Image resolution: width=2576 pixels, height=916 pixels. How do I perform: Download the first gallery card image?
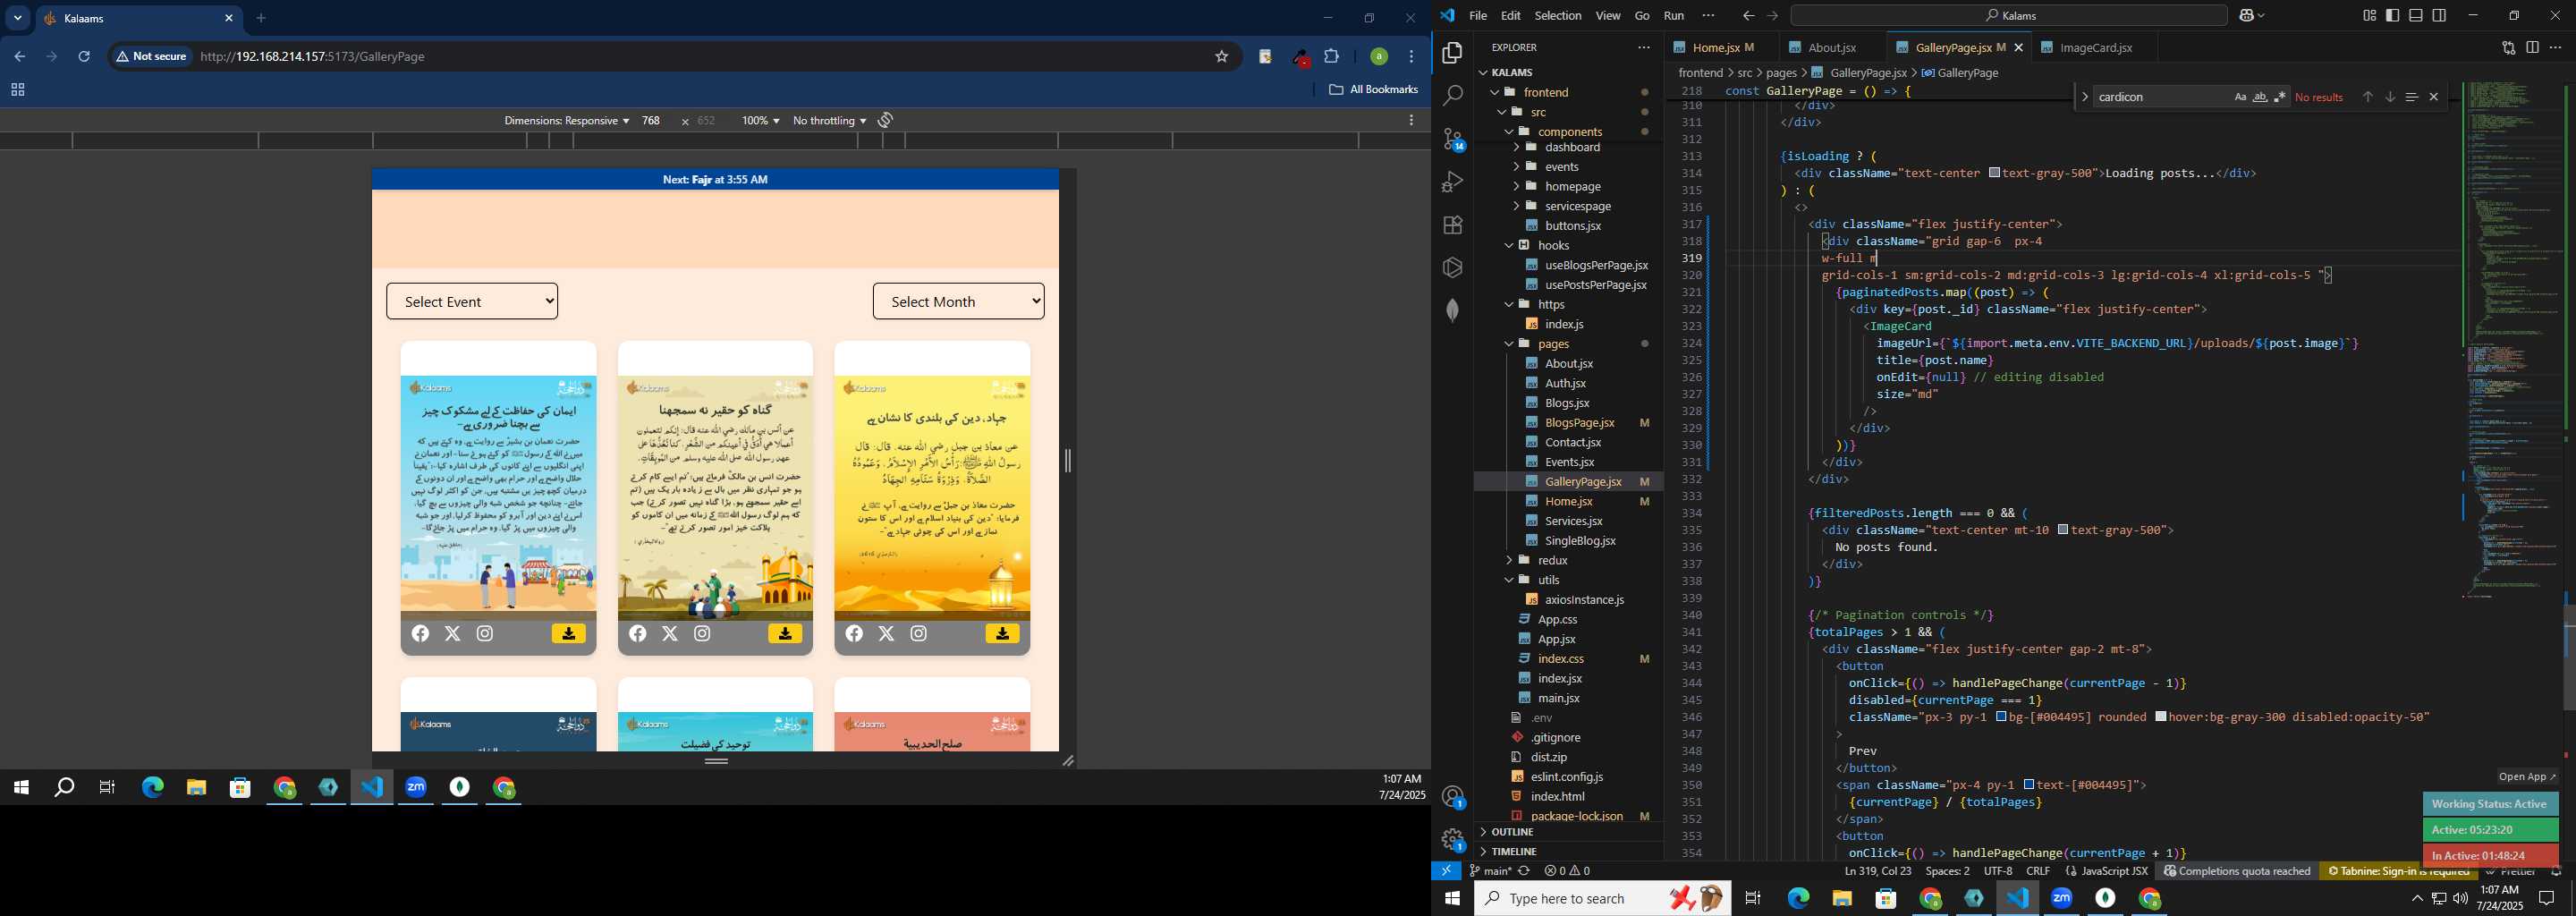point(568,634)
